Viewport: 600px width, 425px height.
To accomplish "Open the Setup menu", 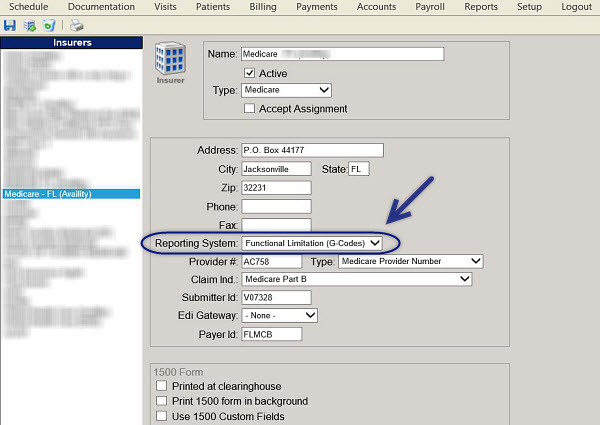I will click(x=530, y=7).
